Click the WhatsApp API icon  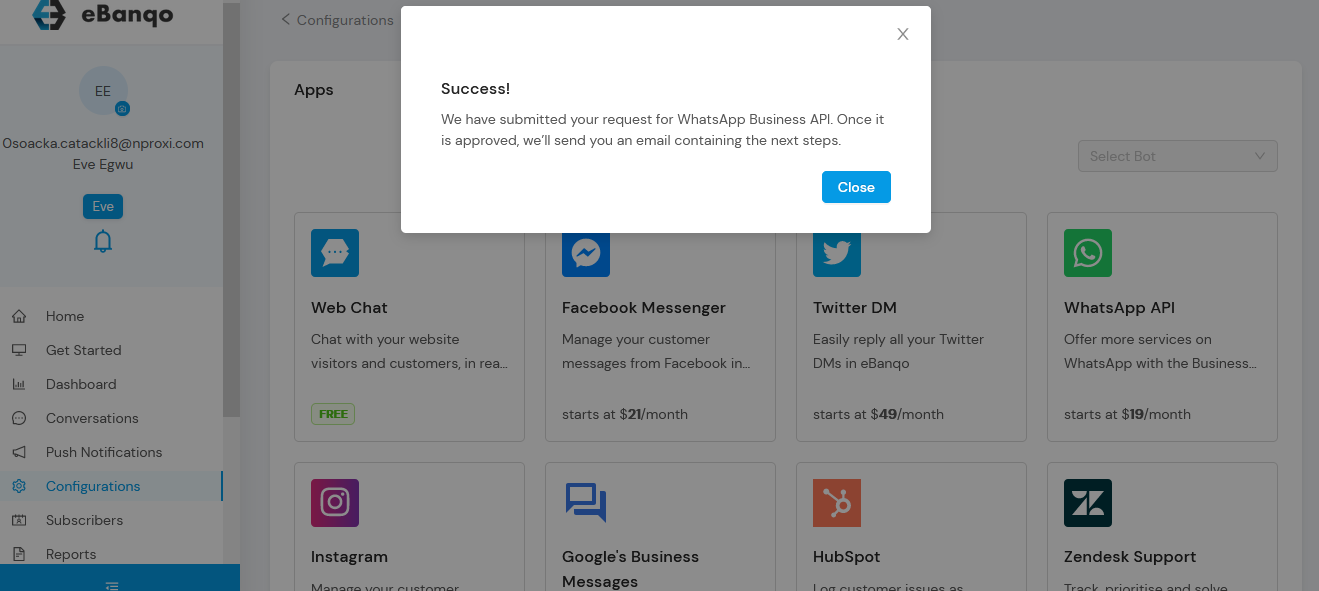point(1088,253)
